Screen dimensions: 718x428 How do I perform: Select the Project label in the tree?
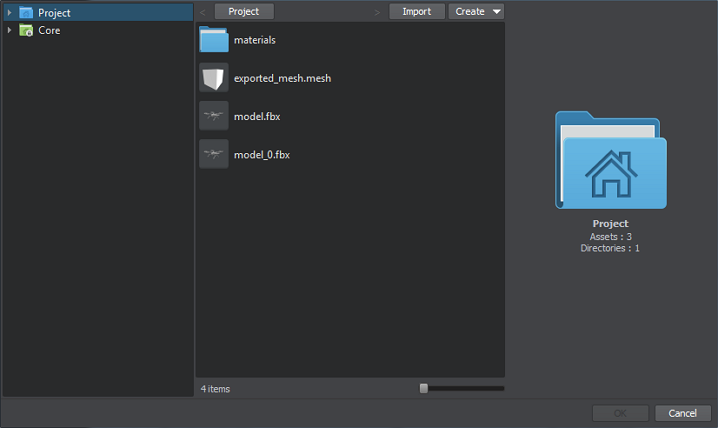(x=54, y=13)
